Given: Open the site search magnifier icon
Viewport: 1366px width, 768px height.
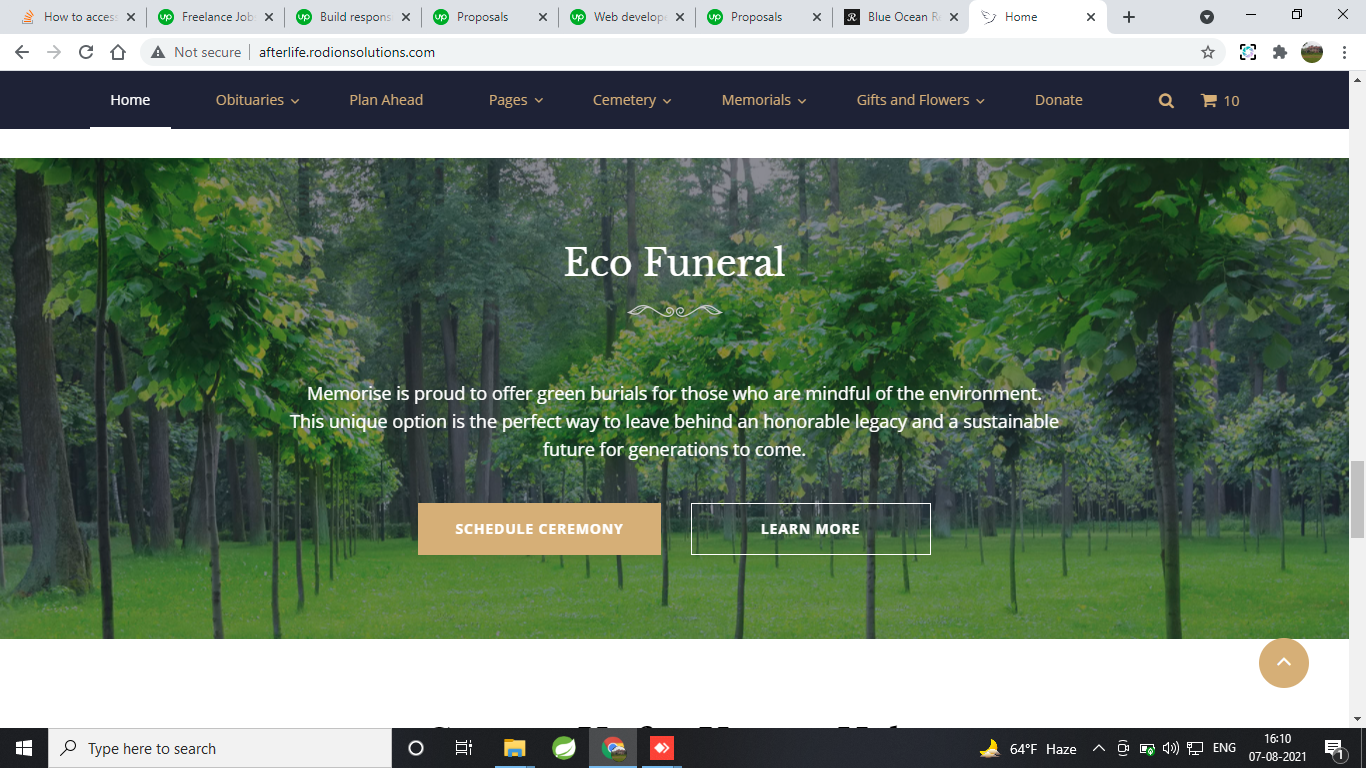Looking at the screenshot, I should point(1166,100).
